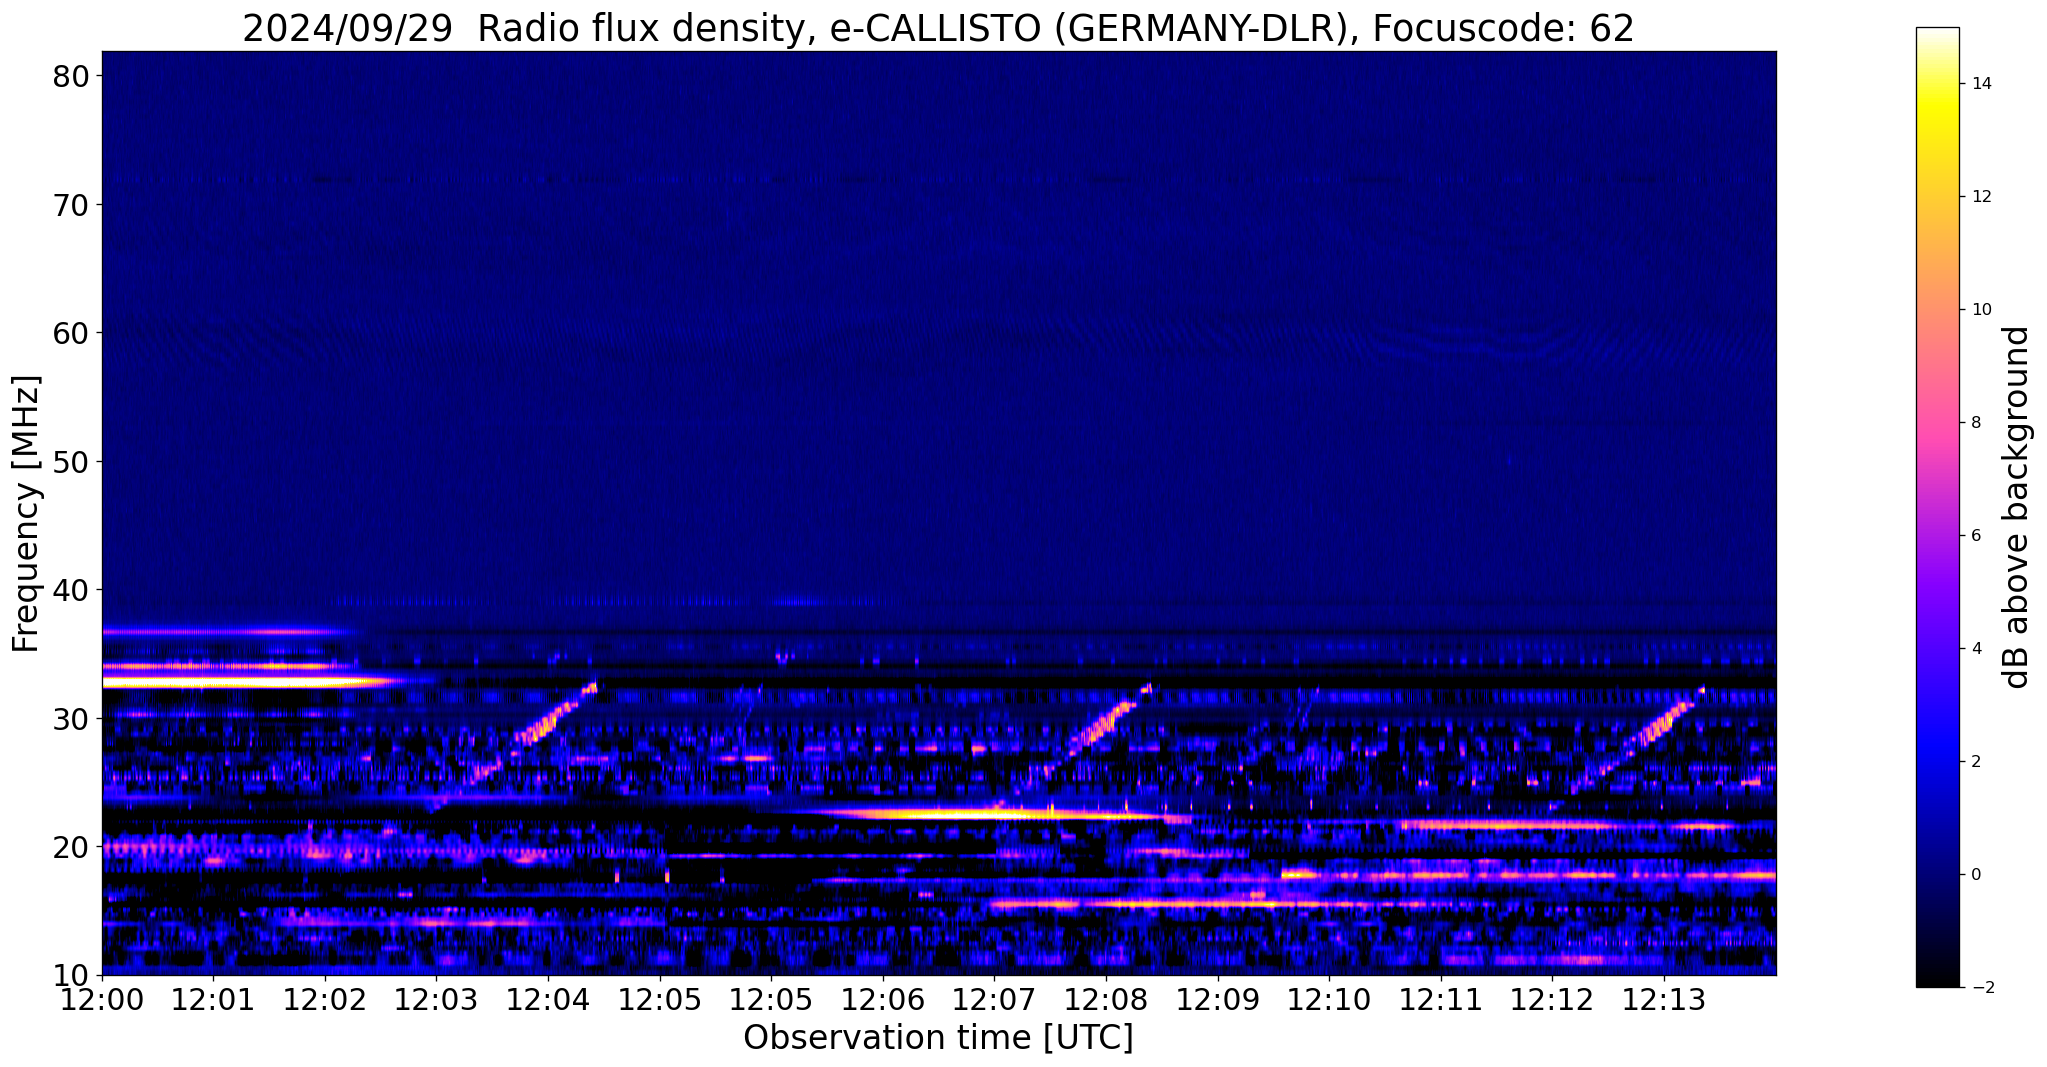Viewport: 2047px width, 1067px height.
Task: Click the "Observation time [UTC]" x-axis label
Action: click(x=938, y=1038)
